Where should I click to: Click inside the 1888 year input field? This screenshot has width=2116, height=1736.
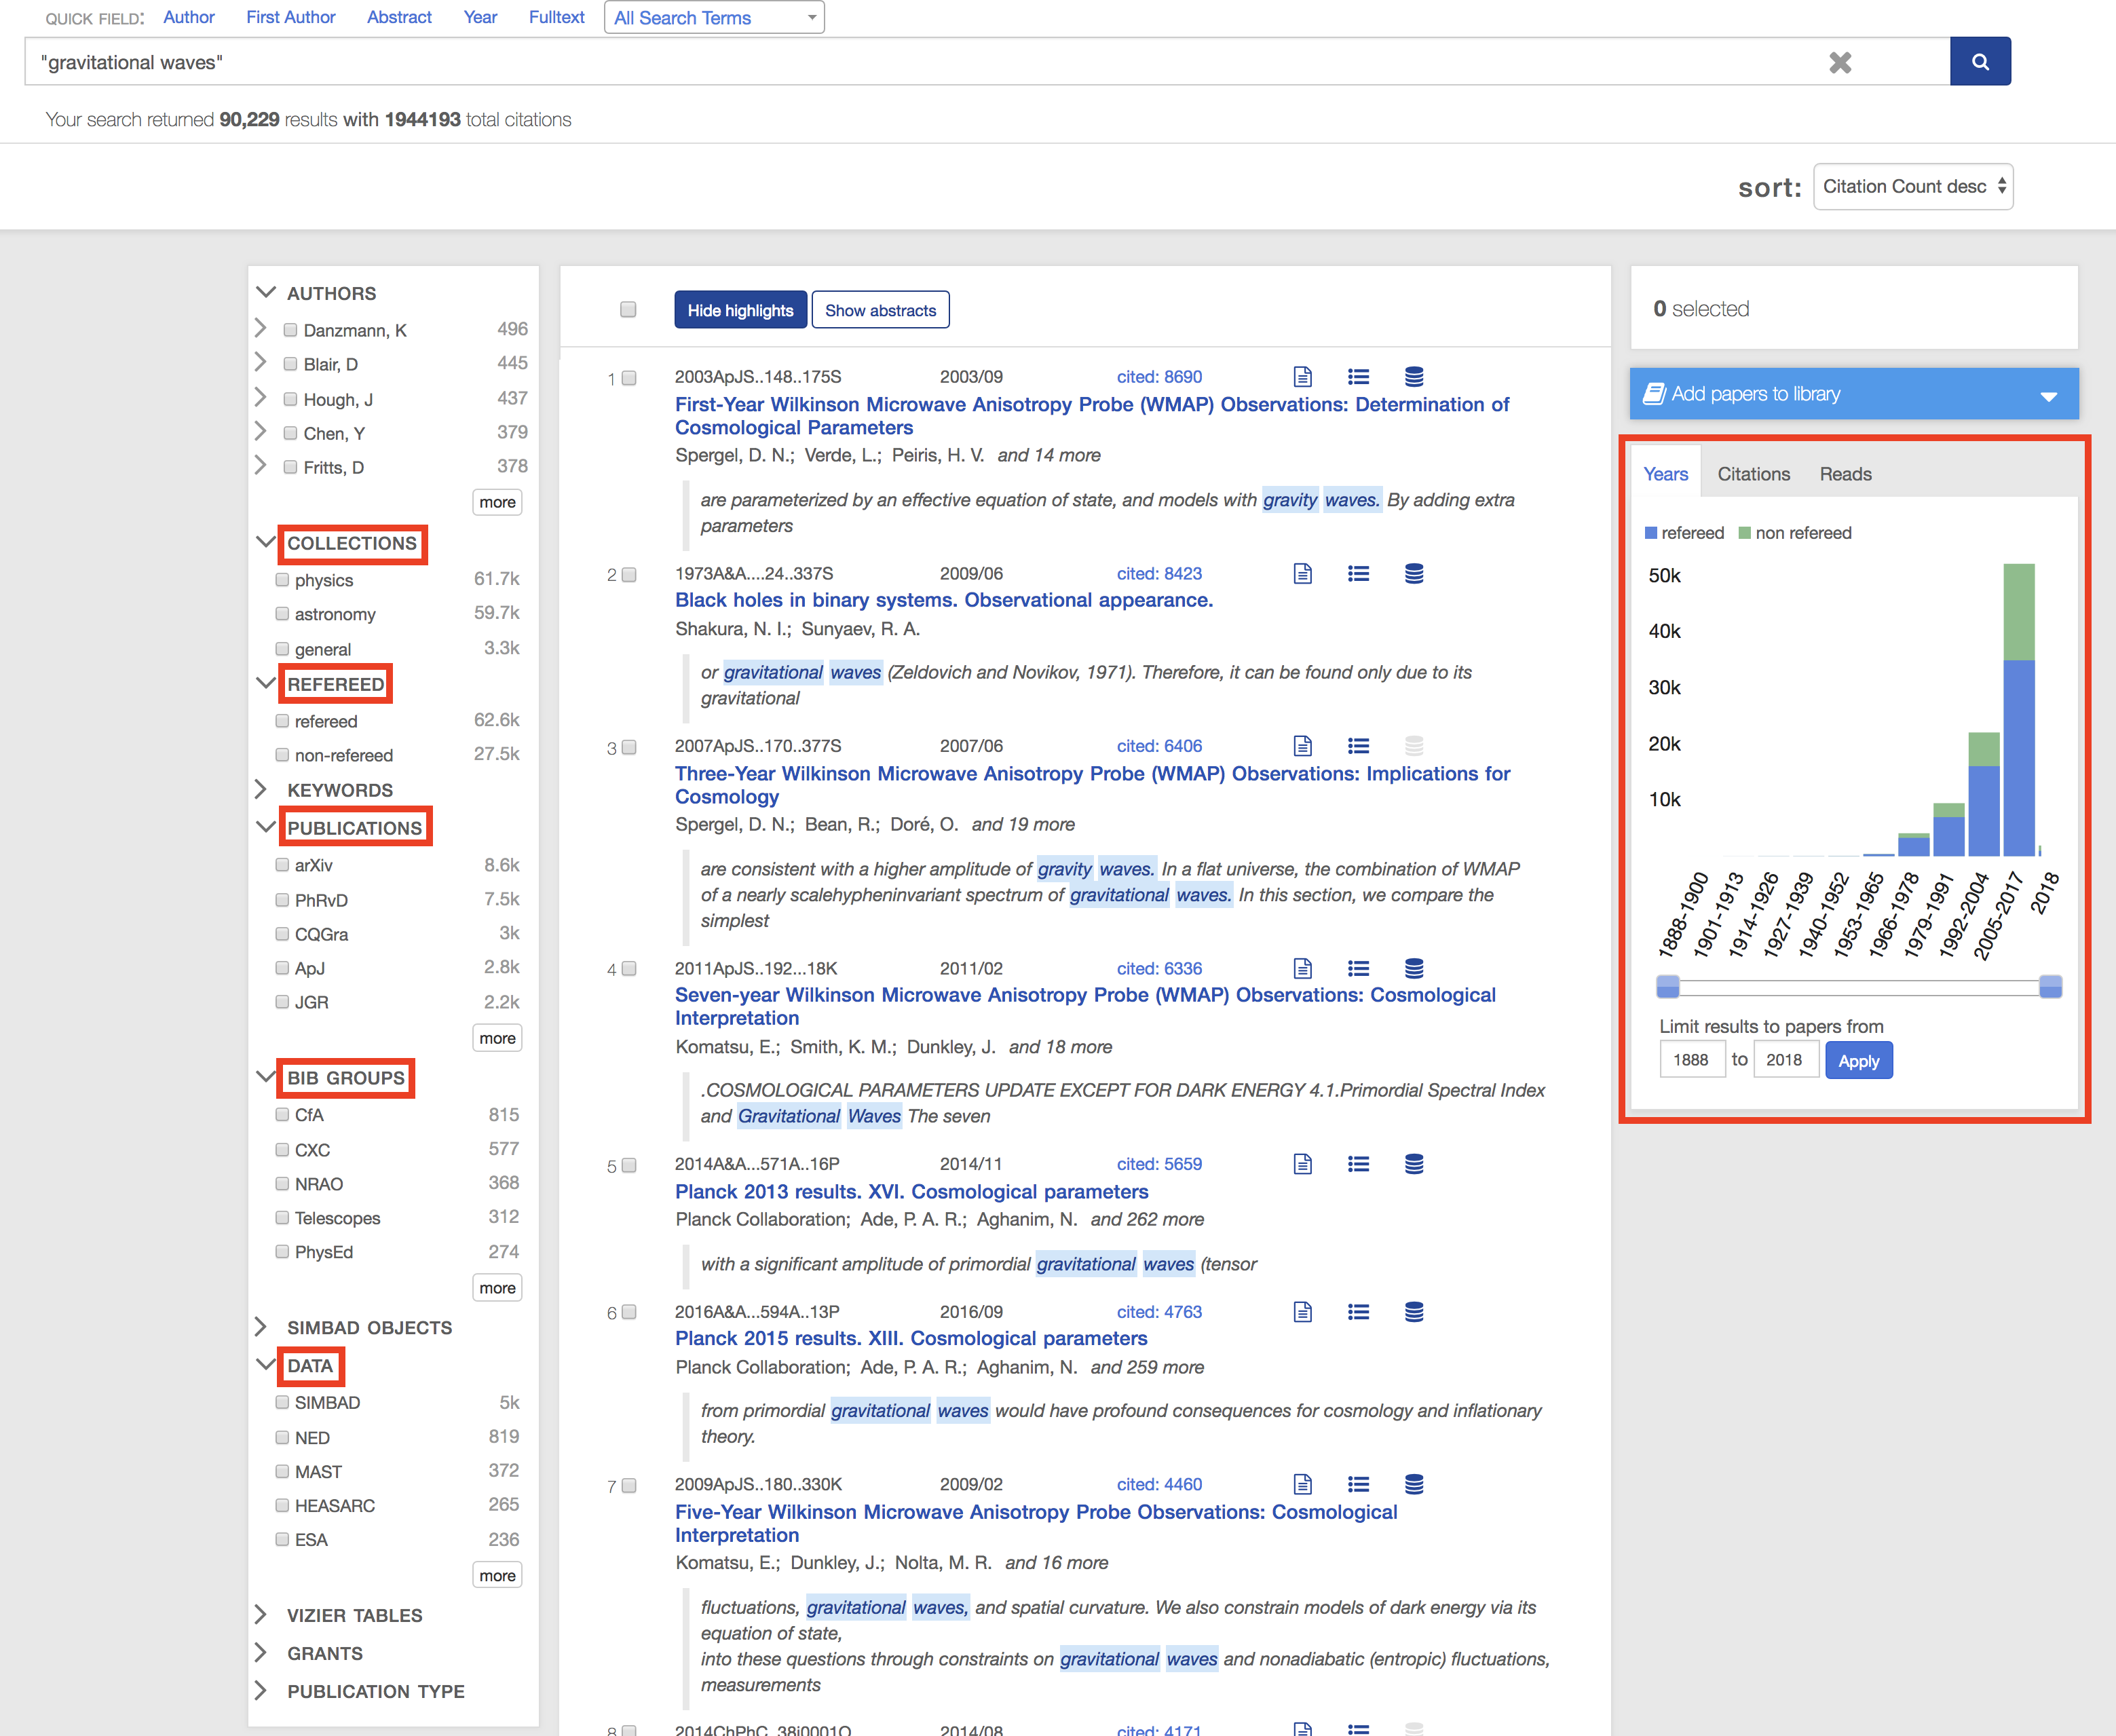[1692, 1059]
